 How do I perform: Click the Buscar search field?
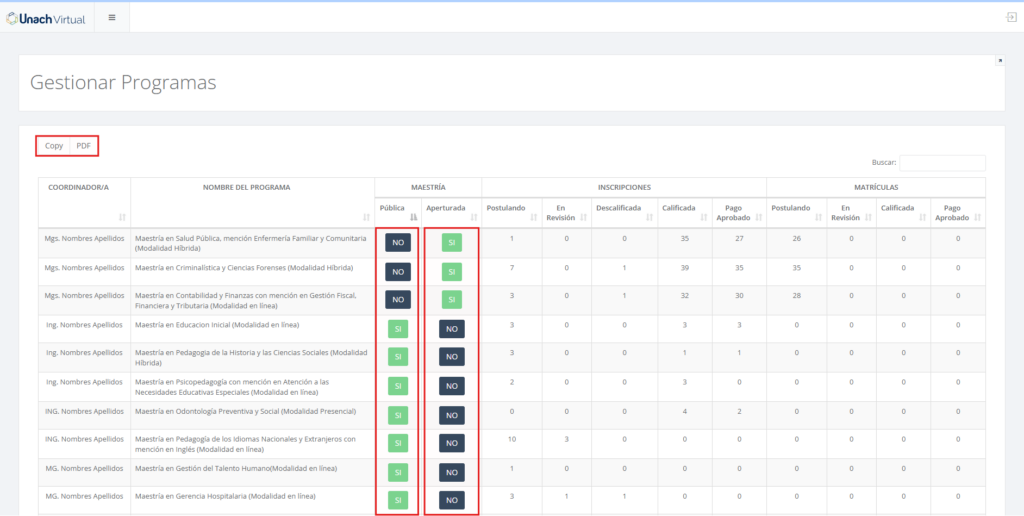pyautogui.click(x=942, y=163)
